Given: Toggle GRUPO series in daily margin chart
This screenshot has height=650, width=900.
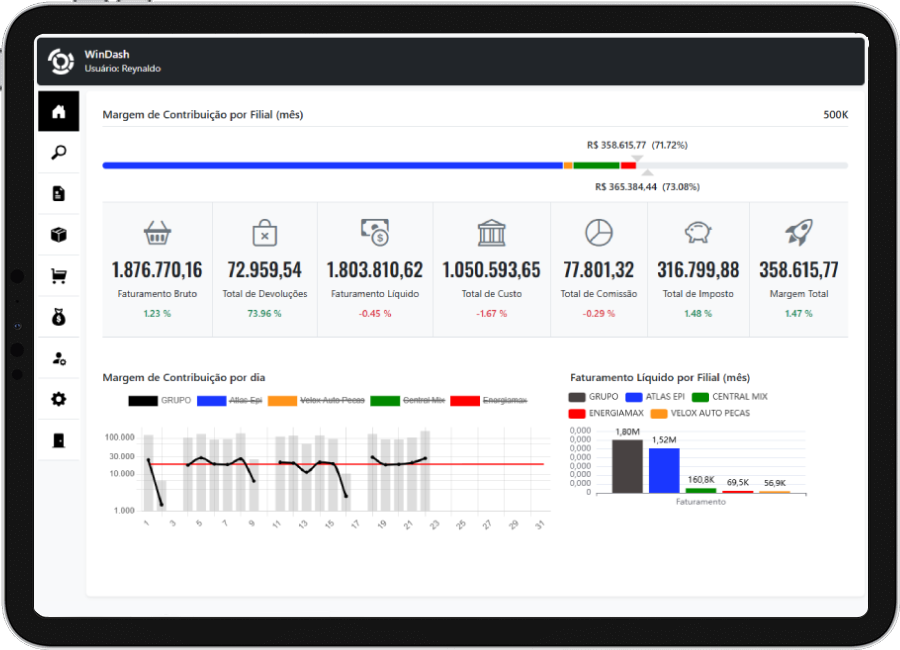Looking at the screenshot, I should pos(160,400).
